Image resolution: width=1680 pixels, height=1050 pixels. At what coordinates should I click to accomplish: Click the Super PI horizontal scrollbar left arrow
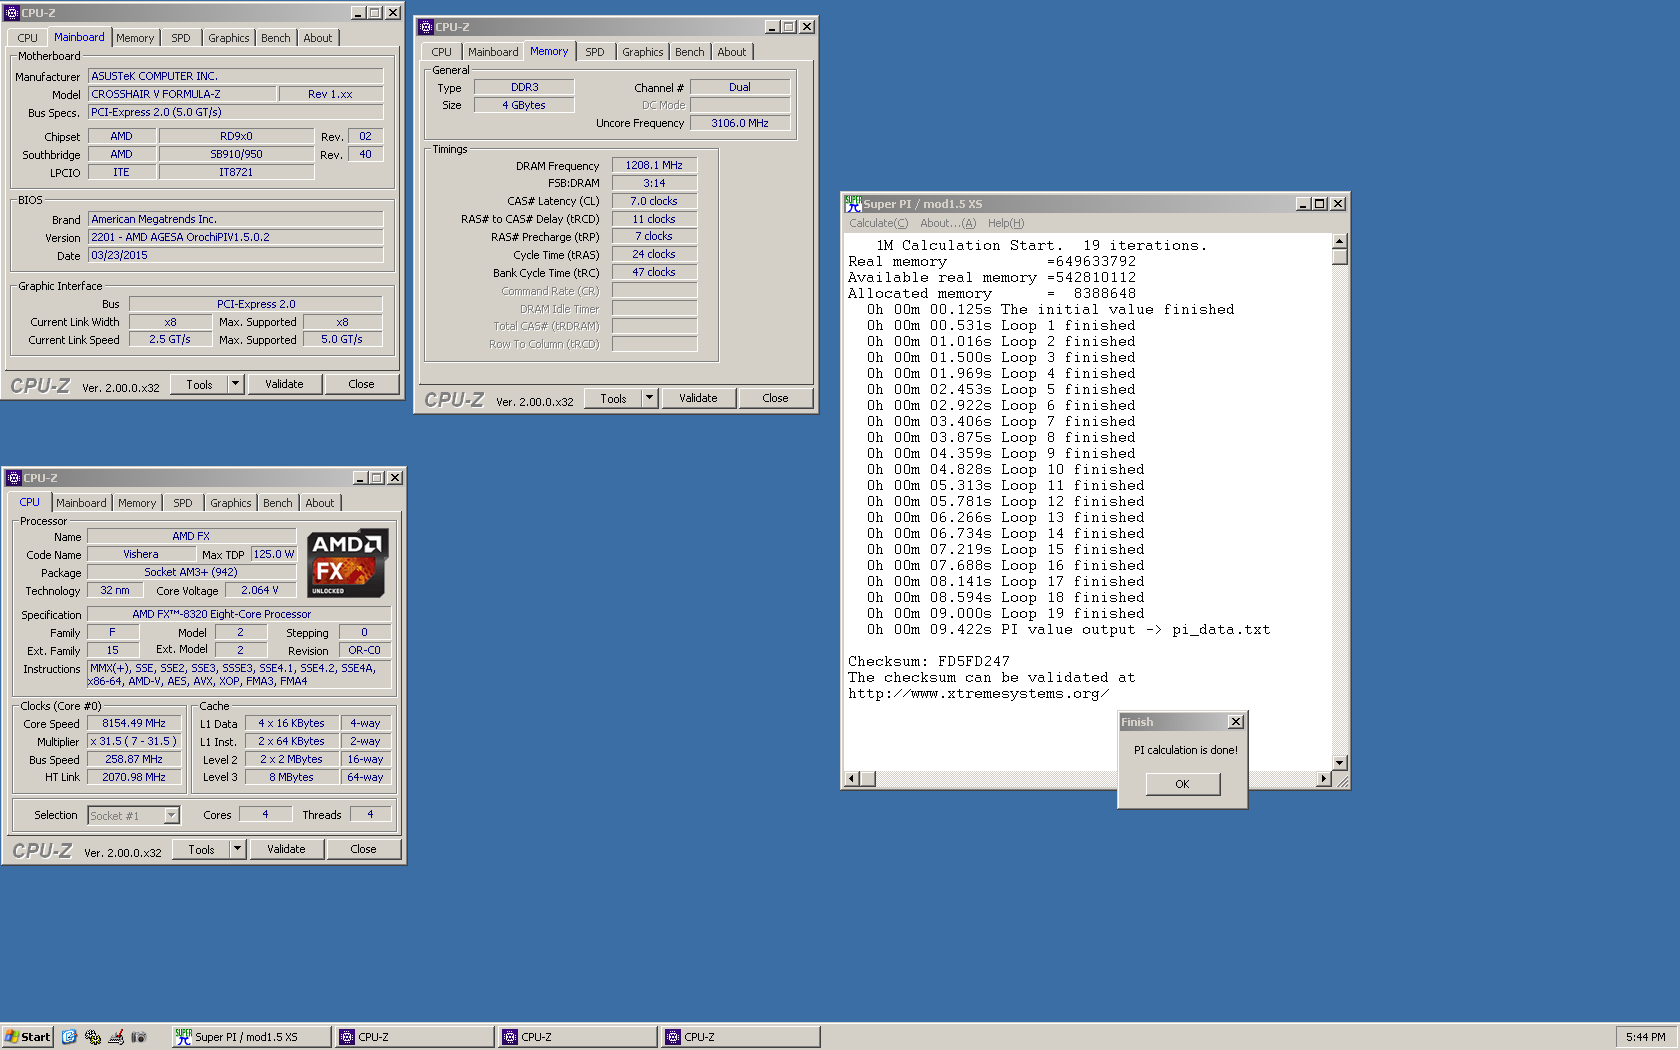pos(852,779)
